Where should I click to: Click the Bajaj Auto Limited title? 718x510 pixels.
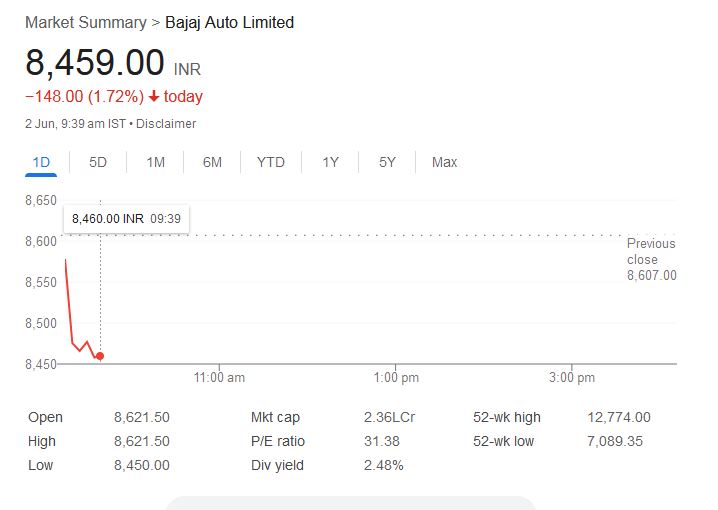pos(229,22)
